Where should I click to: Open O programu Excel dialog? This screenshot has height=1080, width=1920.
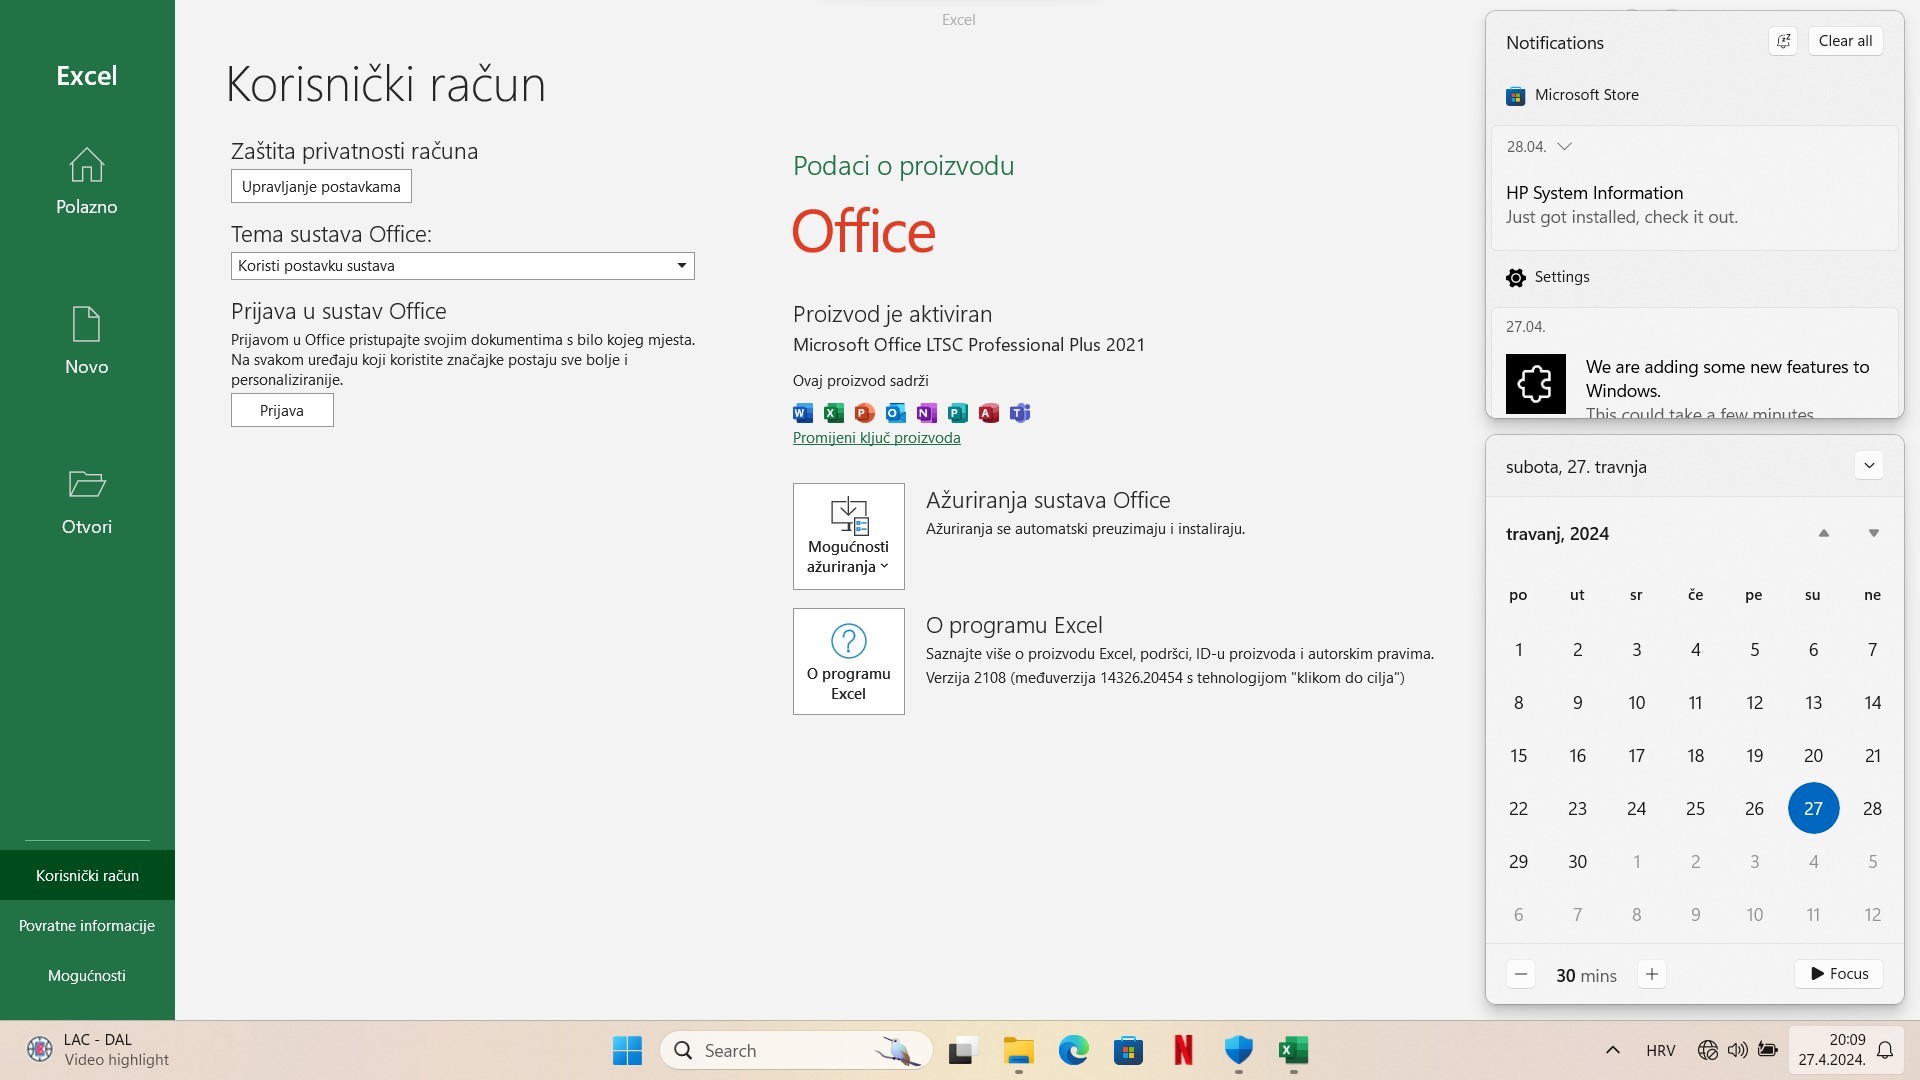[848, 661]
